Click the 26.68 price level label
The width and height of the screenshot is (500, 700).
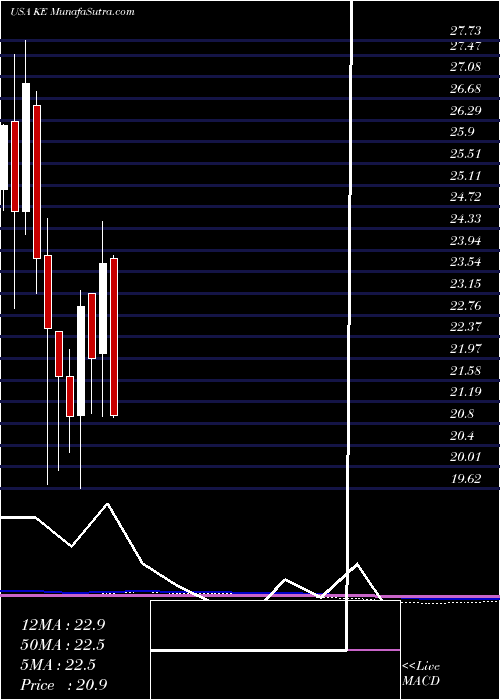click(x=466, y=89)
